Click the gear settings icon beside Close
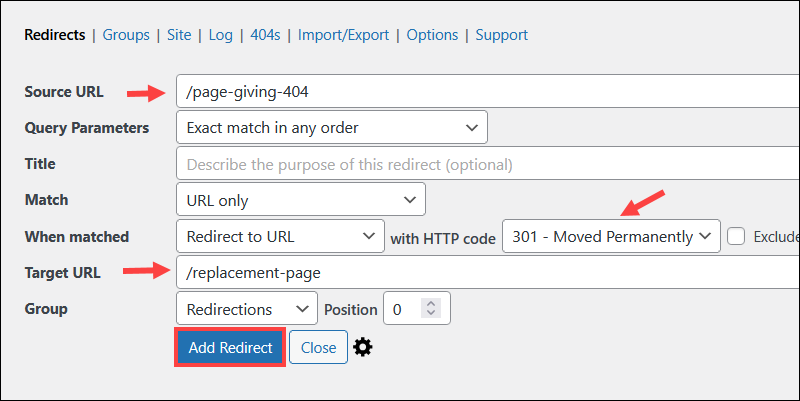800x401 pixels. (363, 347)
